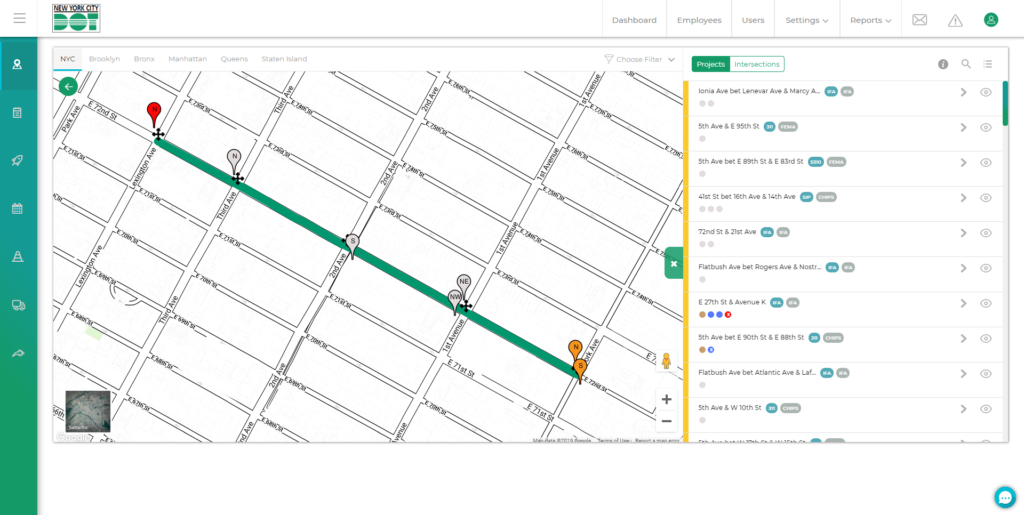Open the alerts warning triangle icon

(x=955, y=20)
